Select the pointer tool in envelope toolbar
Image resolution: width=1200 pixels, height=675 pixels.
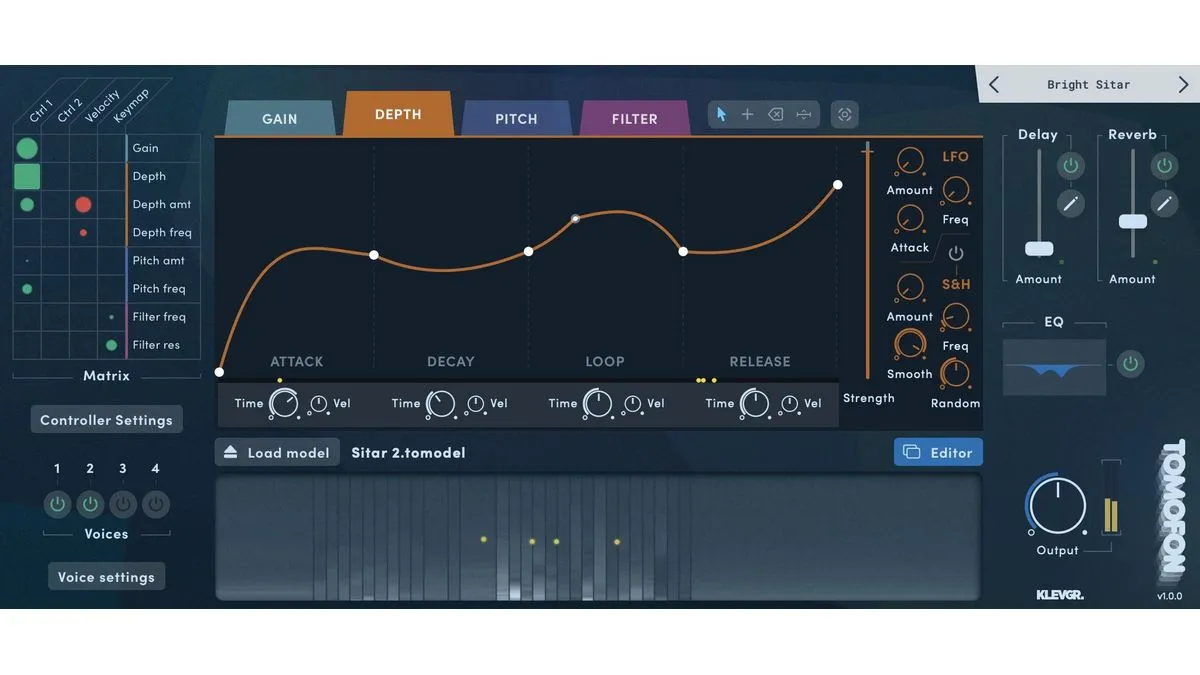[721, 115]
